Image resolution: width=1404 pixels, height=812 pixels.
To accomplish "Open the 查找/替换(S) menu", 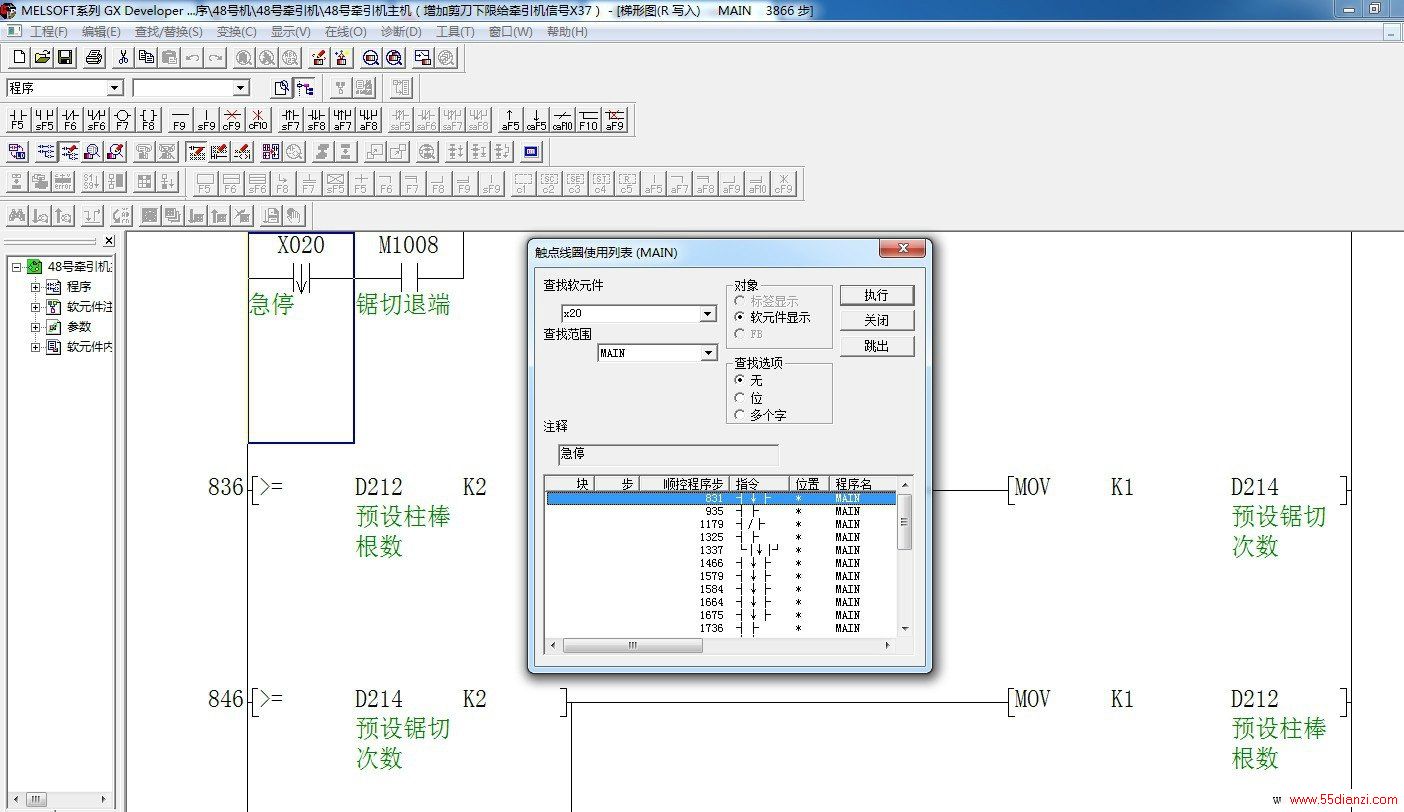I will (x=168, y=32).
